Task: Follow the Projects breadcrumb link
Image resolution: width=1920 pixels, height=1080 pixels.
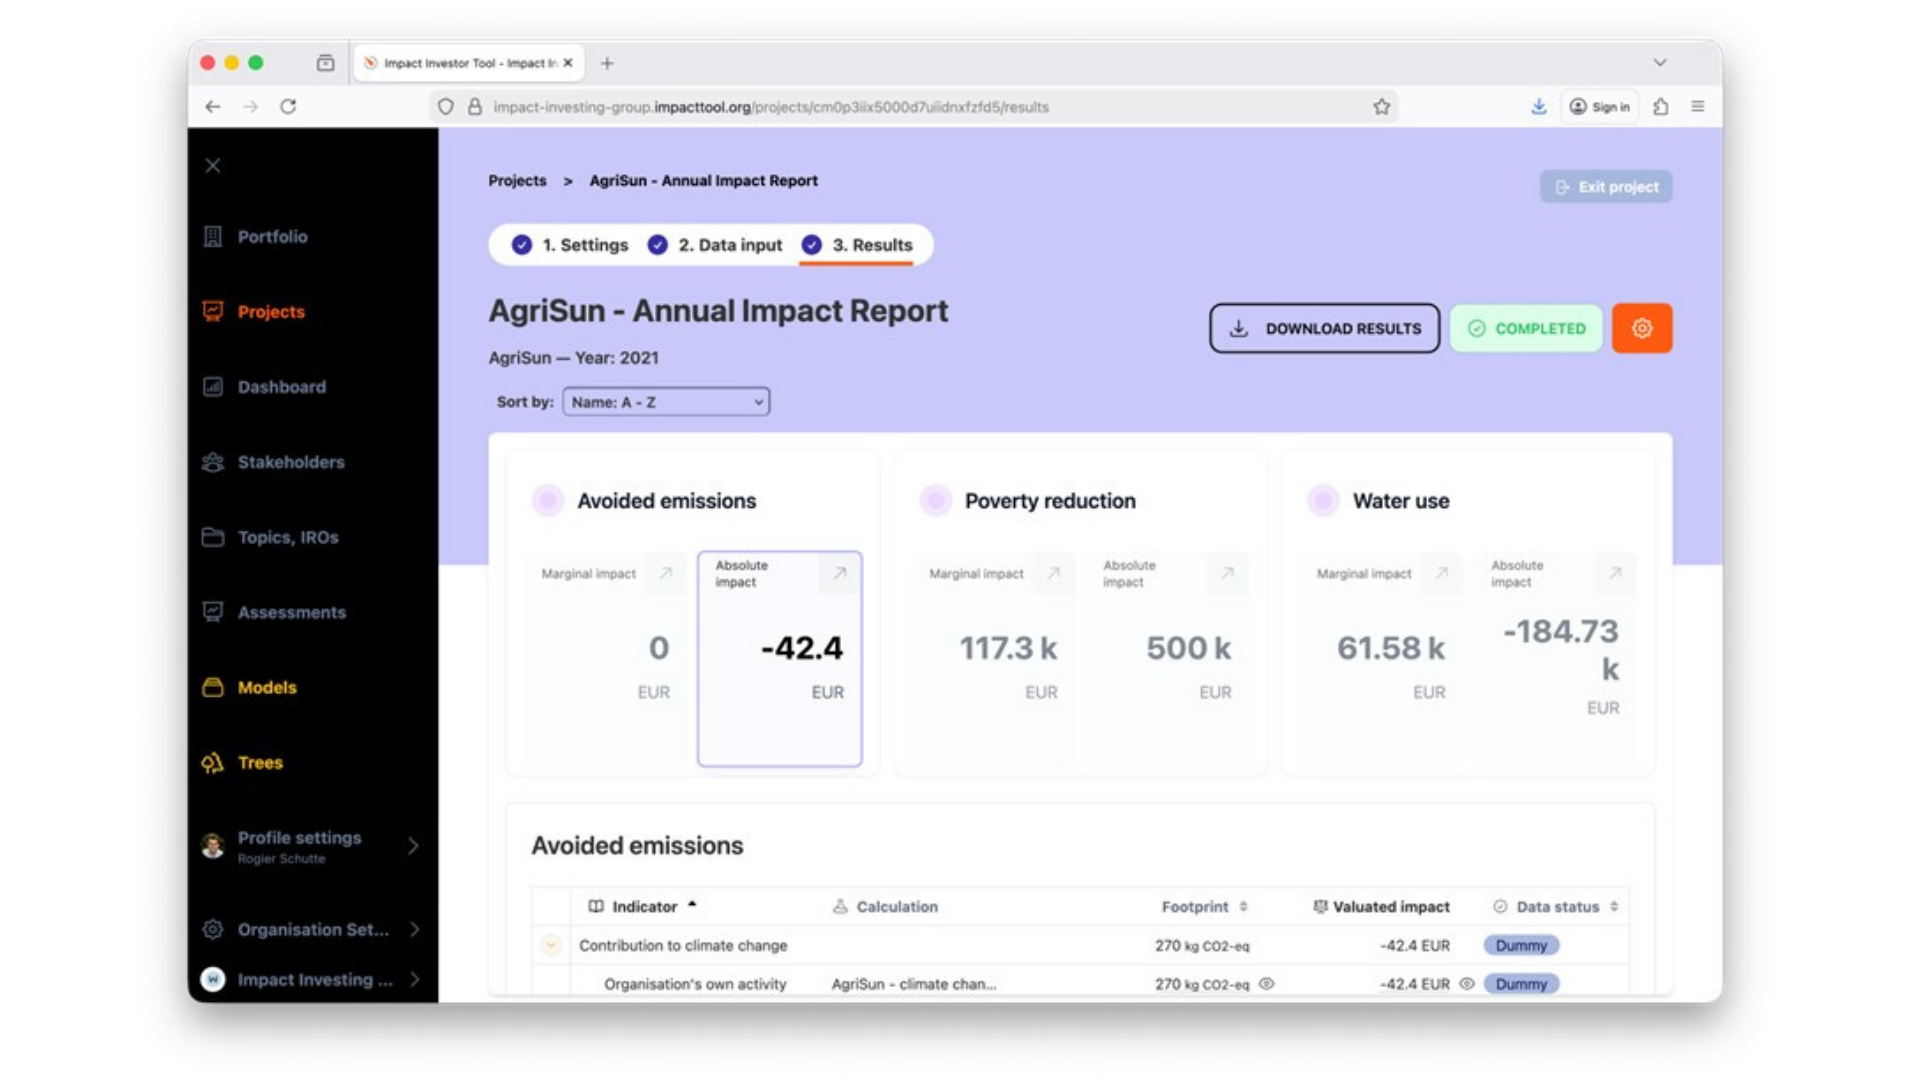Action: (517, 181)
